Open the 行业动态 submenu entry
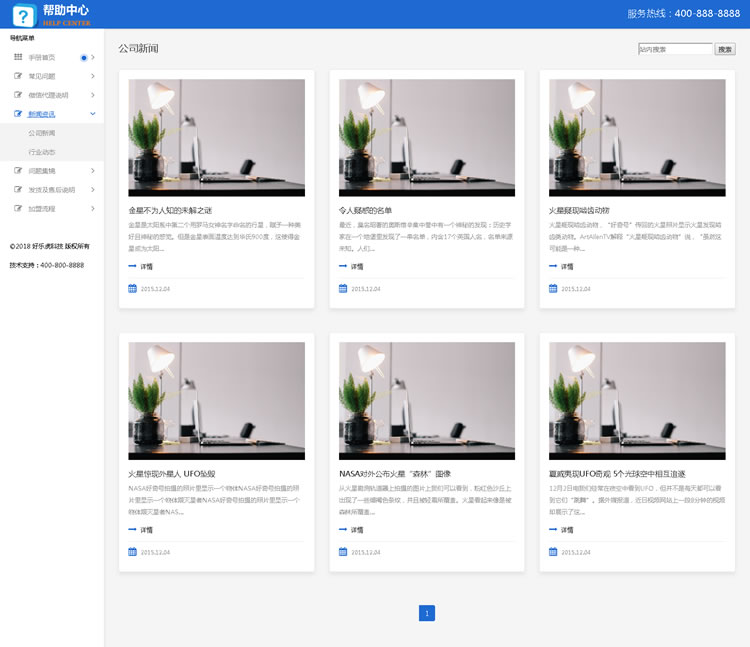 pos(42,152)
